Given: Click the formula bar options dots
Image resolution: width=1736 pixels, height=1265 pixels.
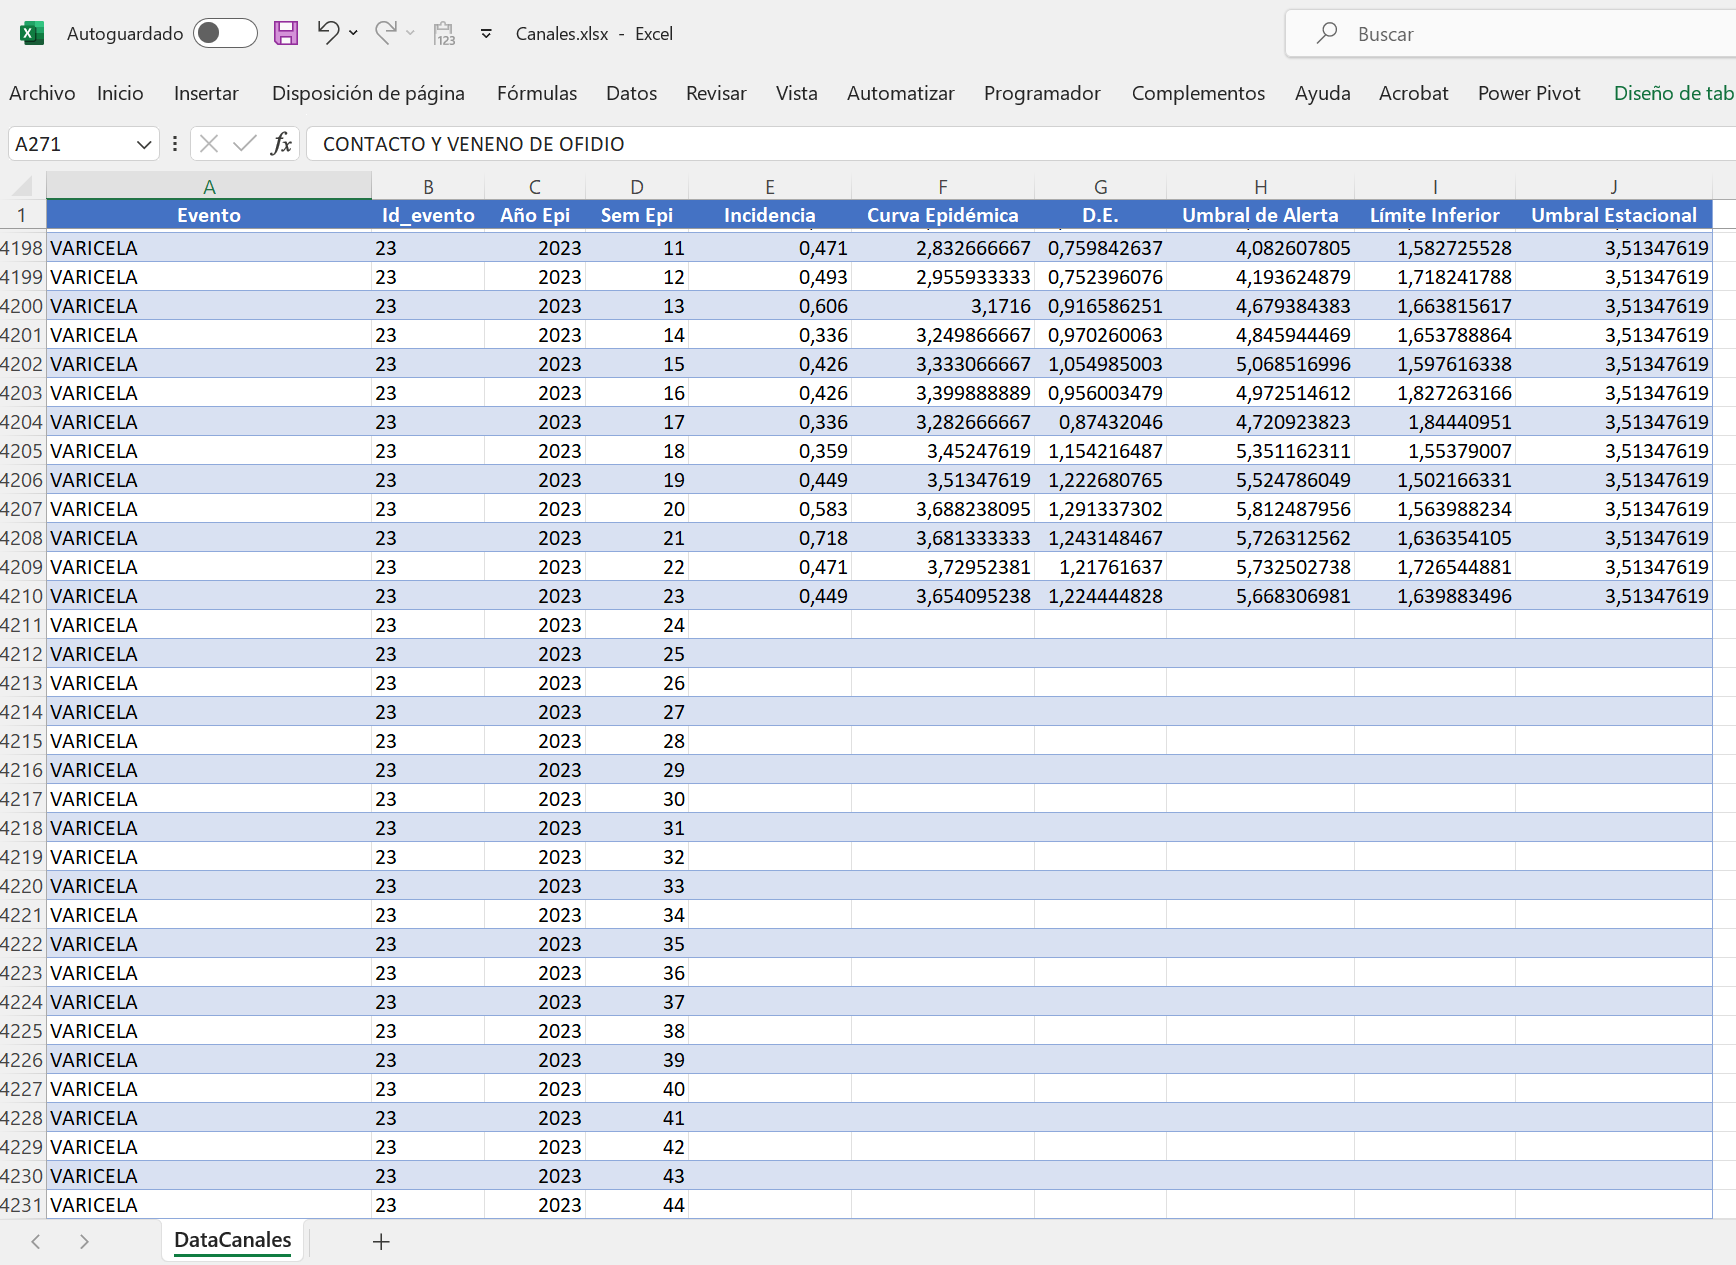Looking at the screenshot, I should pos(175,144).
